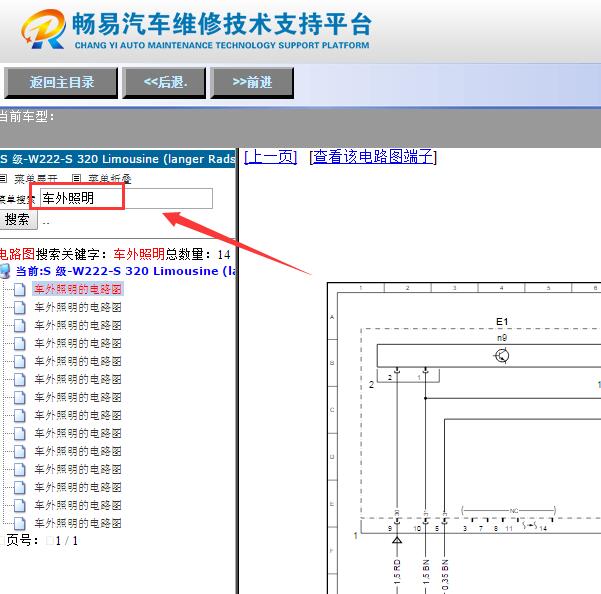
Task: Click the 返回主目录 button
Action: pos(61,82)
